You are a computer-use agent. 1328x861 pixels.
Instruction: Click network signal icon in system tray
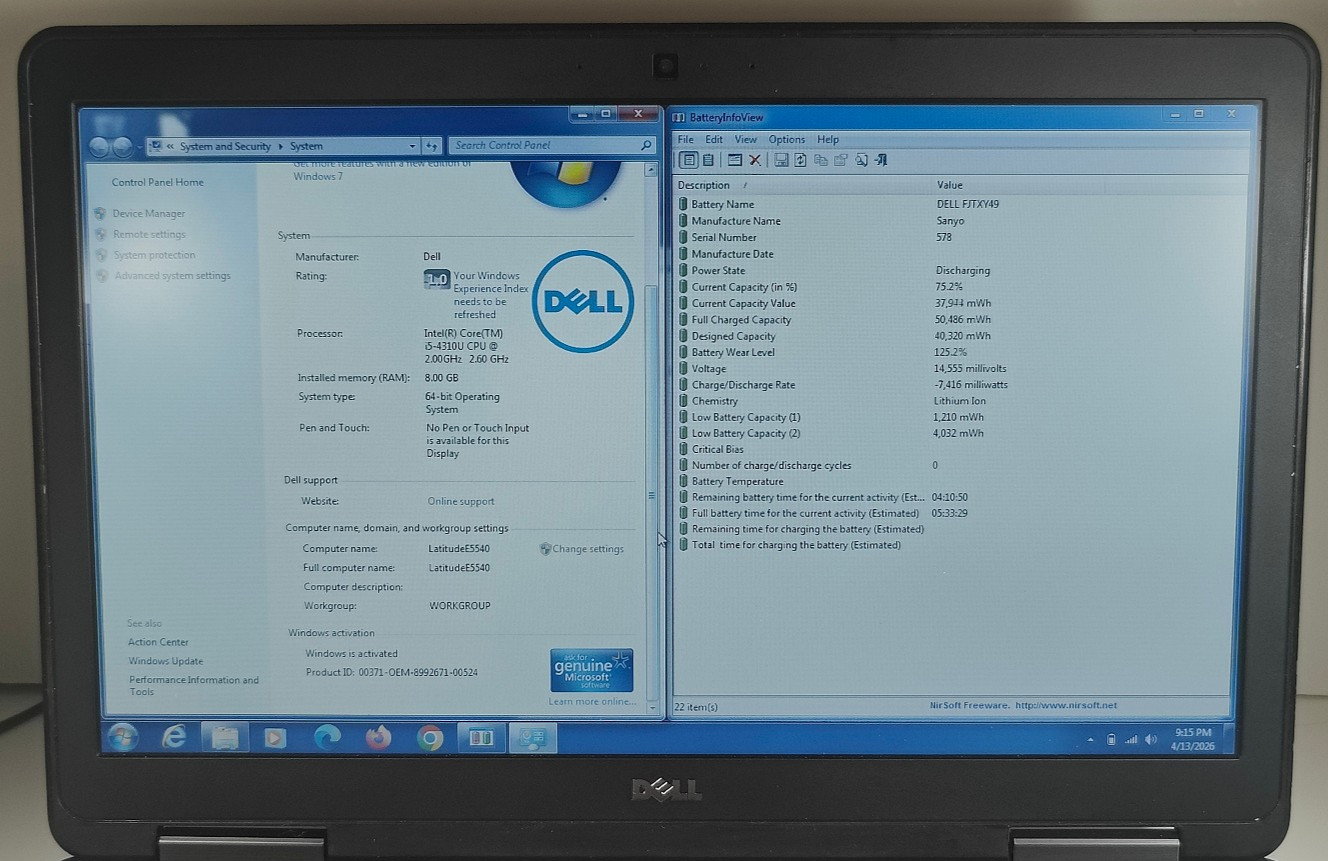coord(1131,740)
